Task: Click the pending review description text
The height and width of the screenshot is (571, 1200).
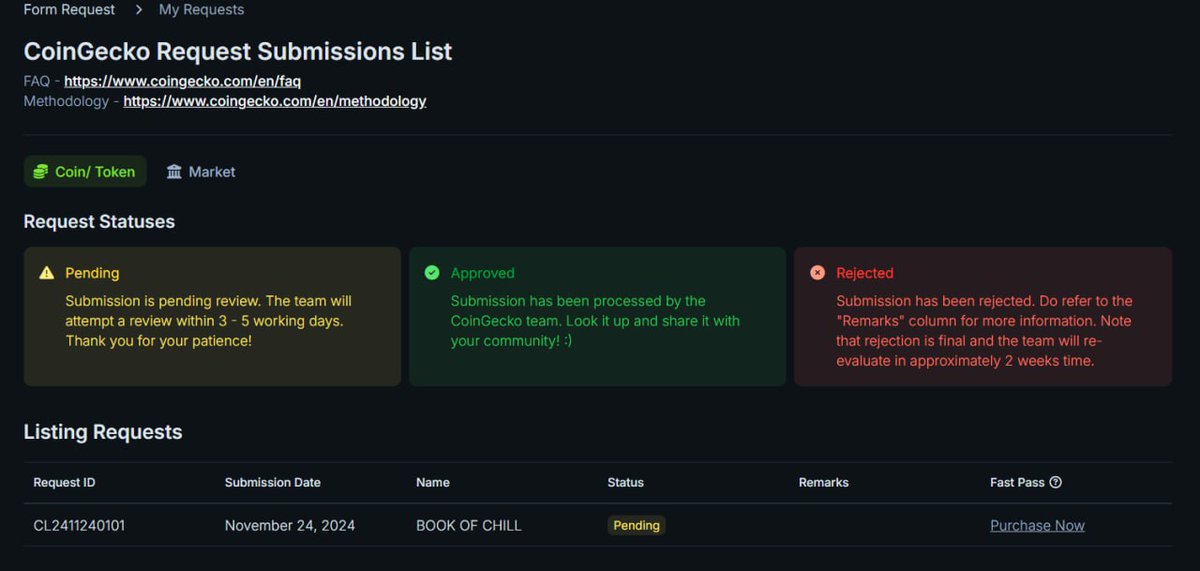Action: 208,321
